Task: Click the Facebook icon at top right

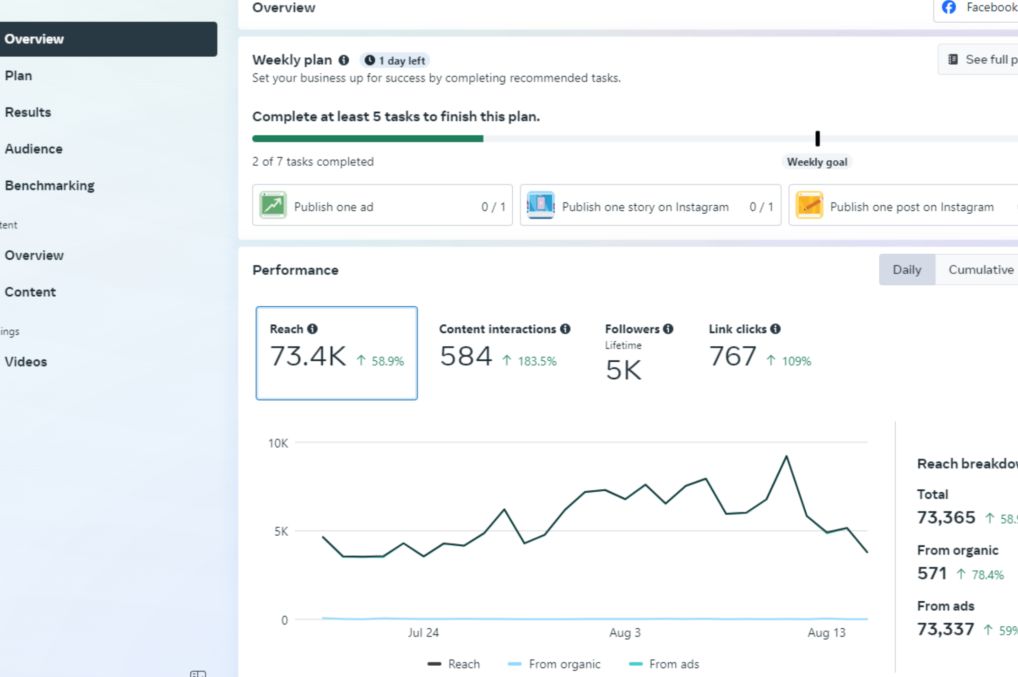Action: coord(949,8)
